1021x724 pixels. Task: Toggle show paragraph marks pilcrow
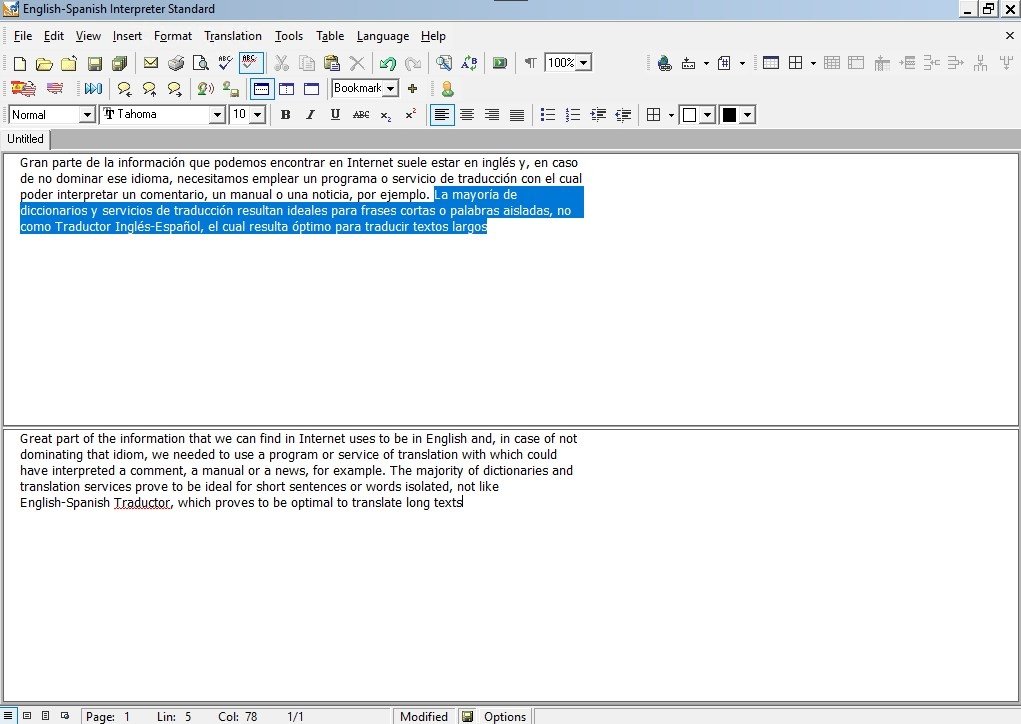[x=531, y=63]
